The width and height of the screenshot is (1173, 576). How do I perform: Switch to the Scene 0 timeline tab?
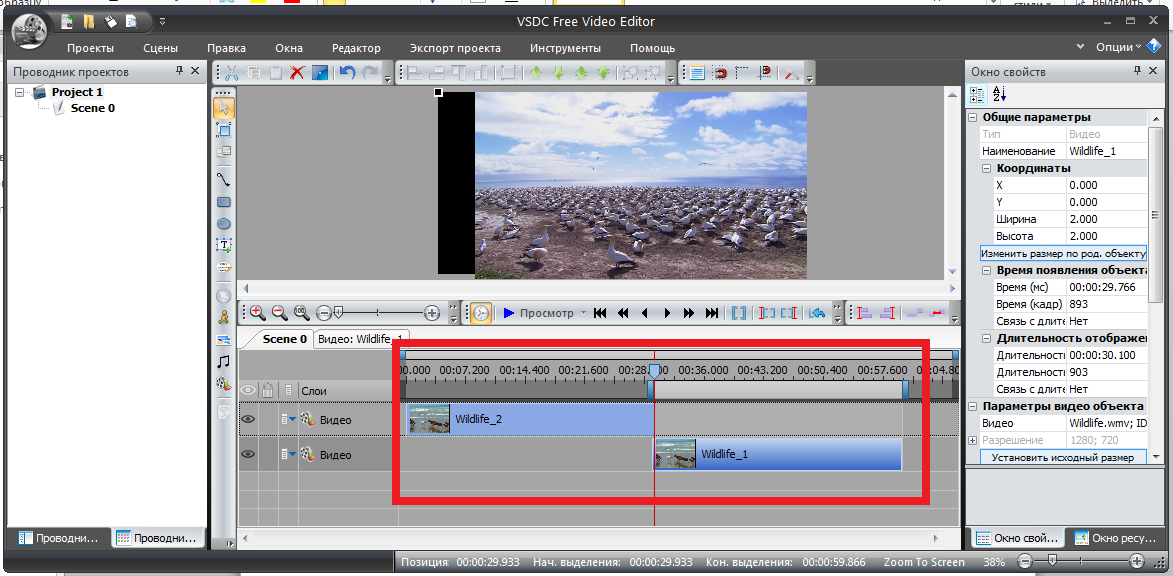(x=284, y=339)
